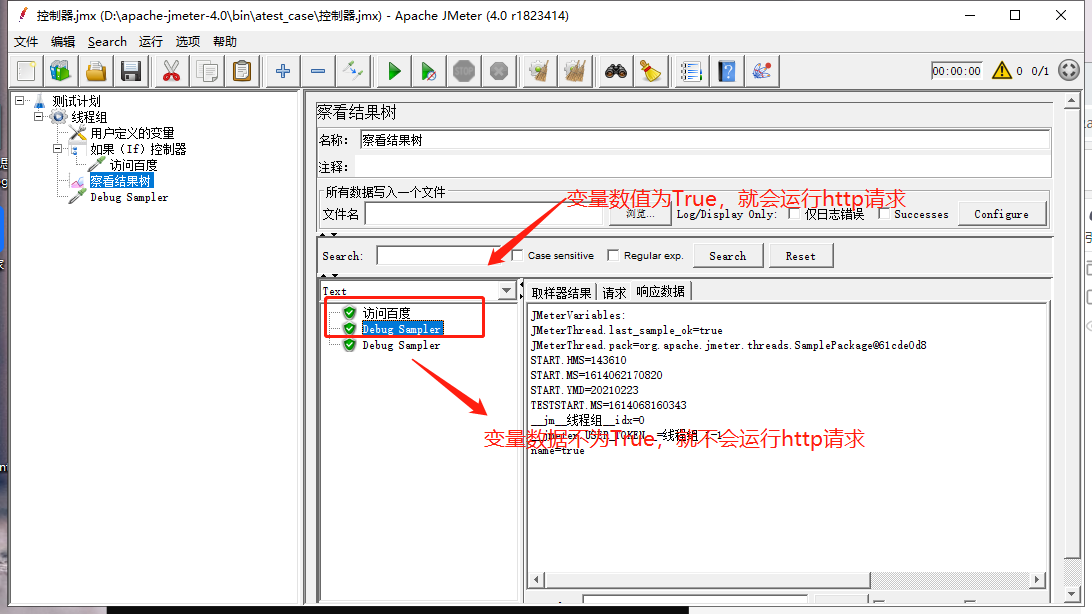Click the Reset button
This screenshot has height=614, width=1092.
pos(801,255)
